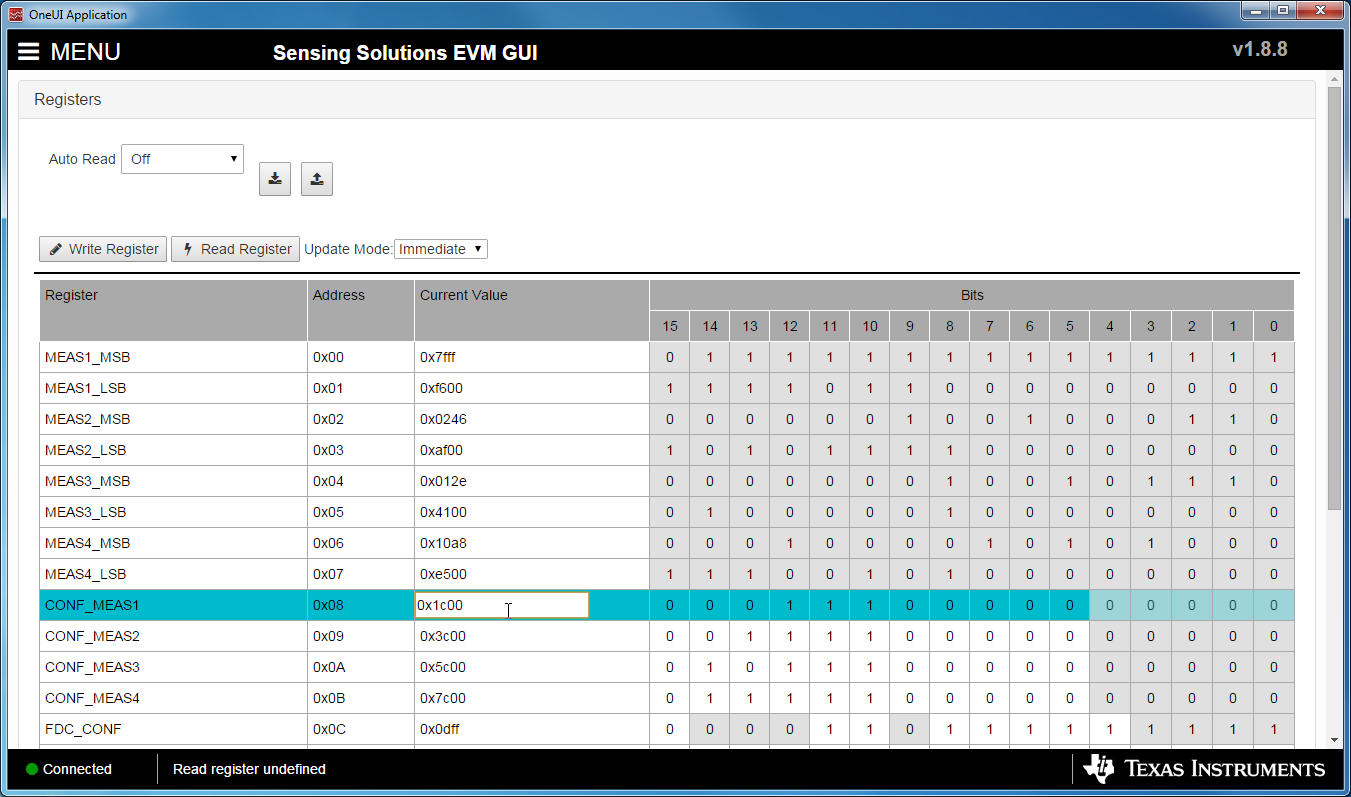
Task: Toggle bit 15 of MEAS1_LSB register
Action: coord(669,388)
